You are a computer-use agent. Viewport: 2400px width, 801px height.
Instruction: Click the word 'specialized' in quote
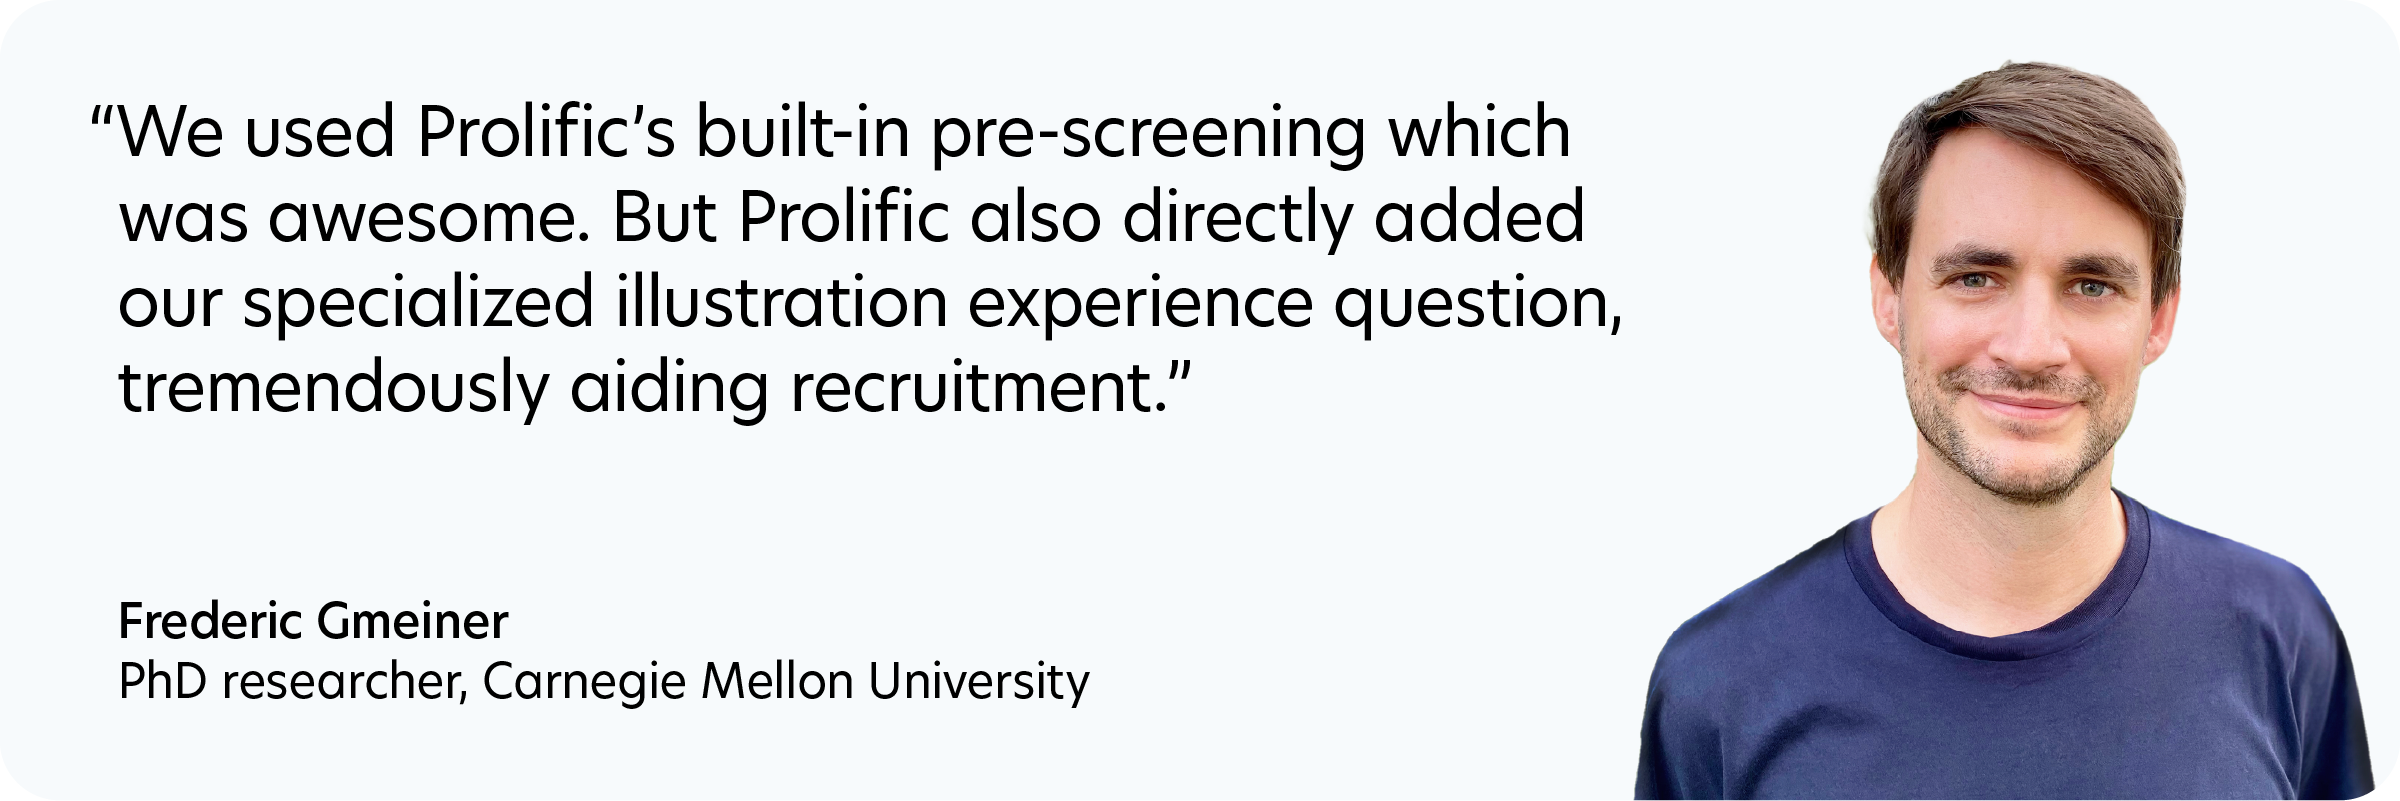(418, 305)
